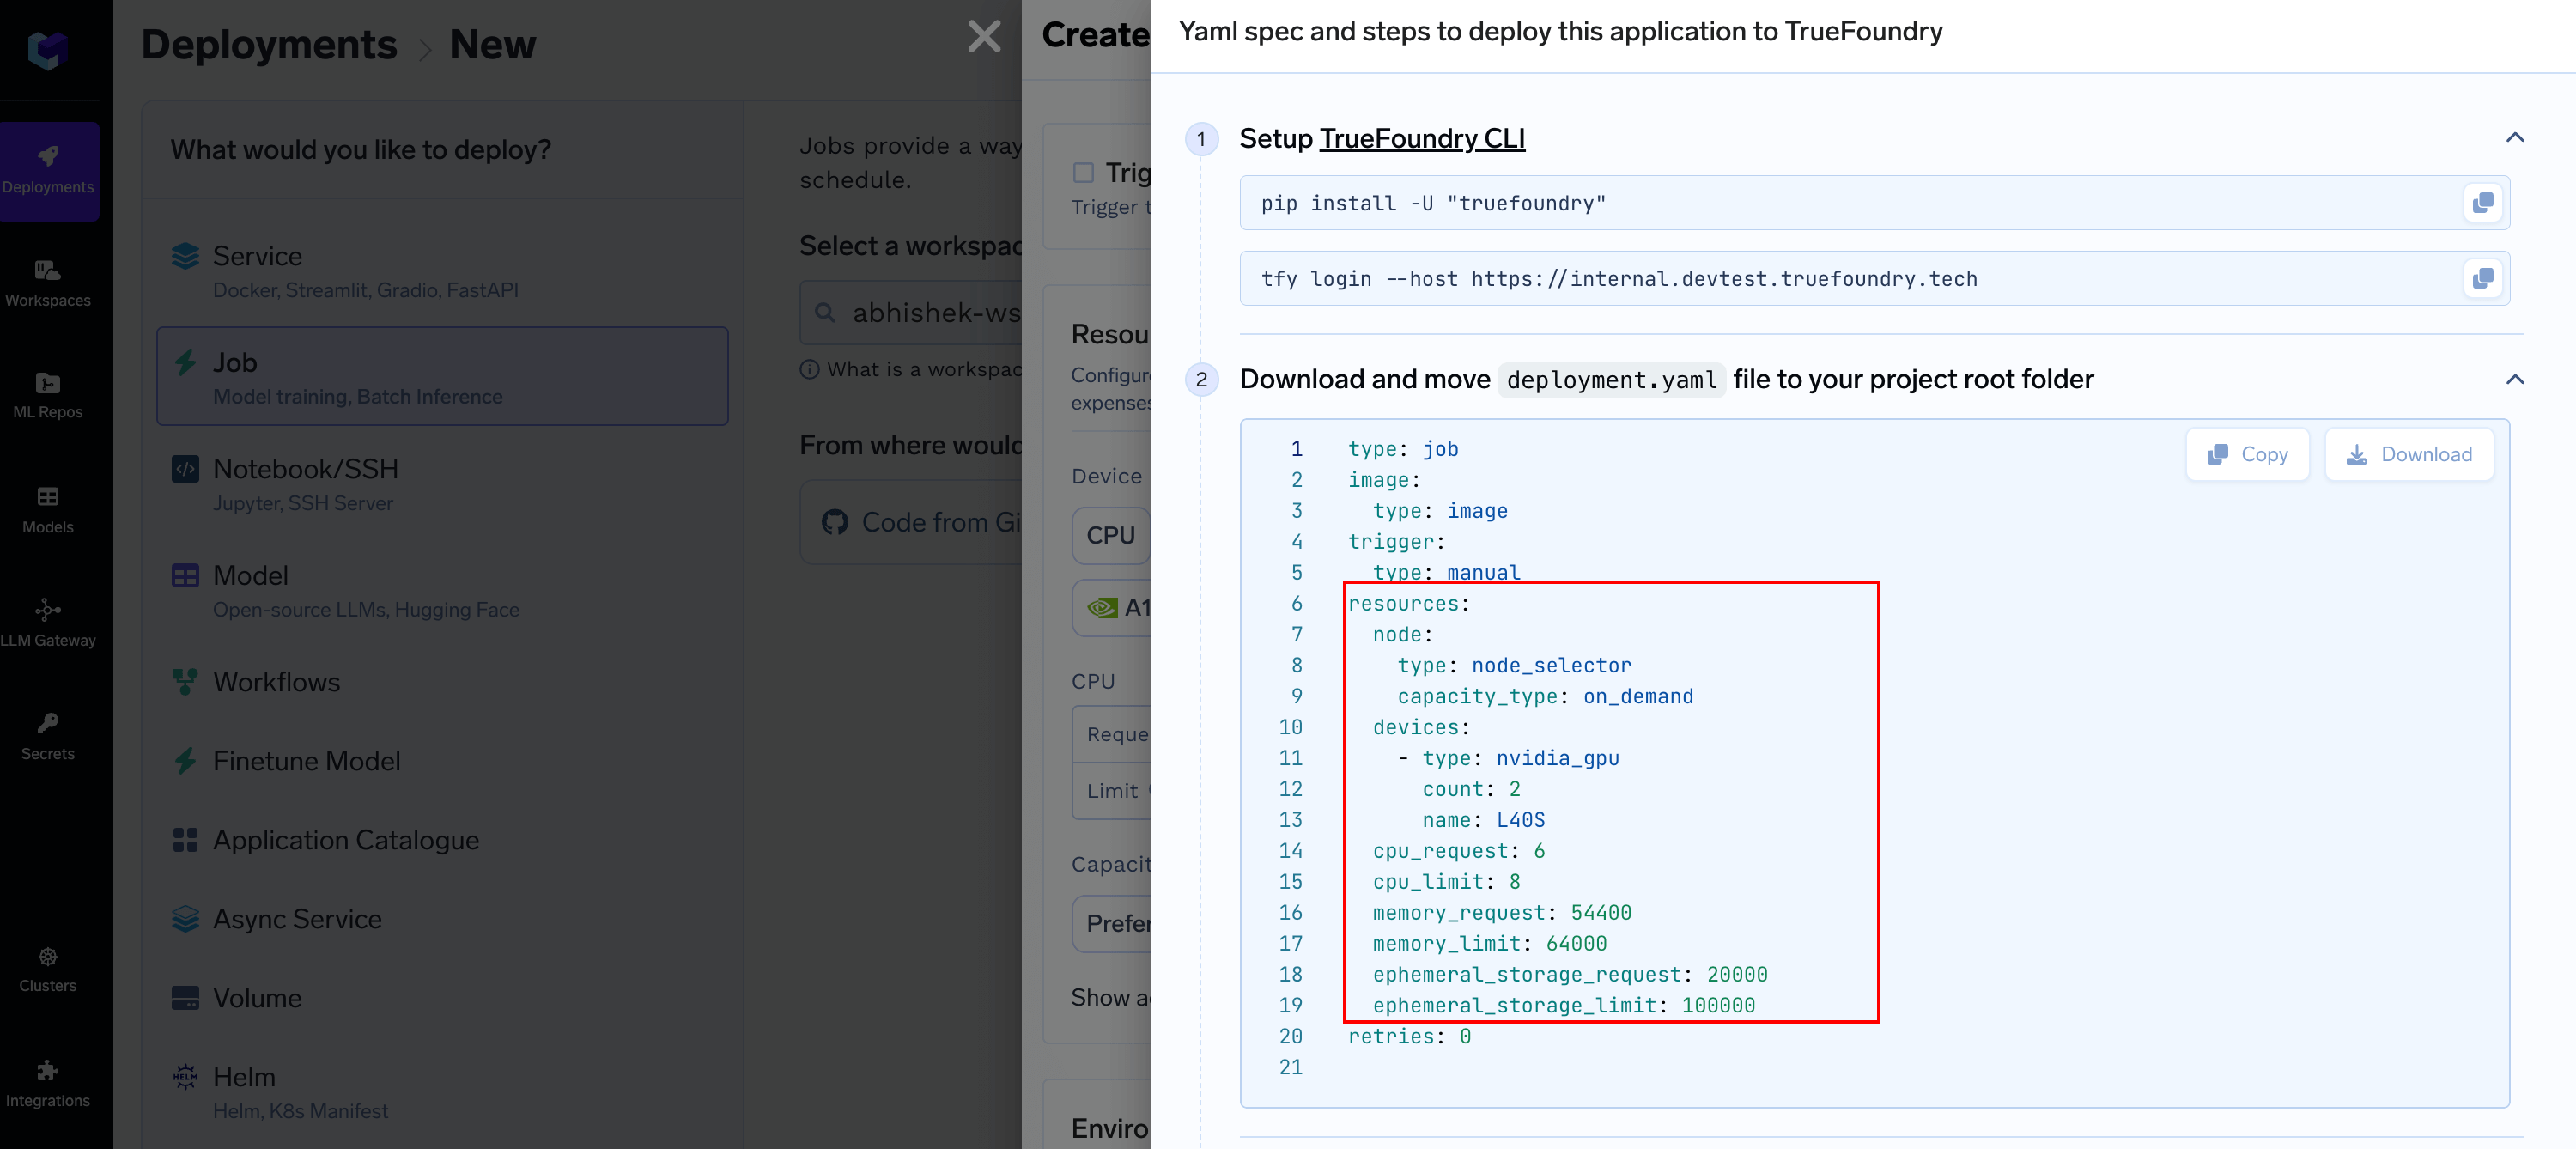Screen dimensions: 2576x1149
Task: Click the Async Service layers icon
Action: (x=185, y=919)
